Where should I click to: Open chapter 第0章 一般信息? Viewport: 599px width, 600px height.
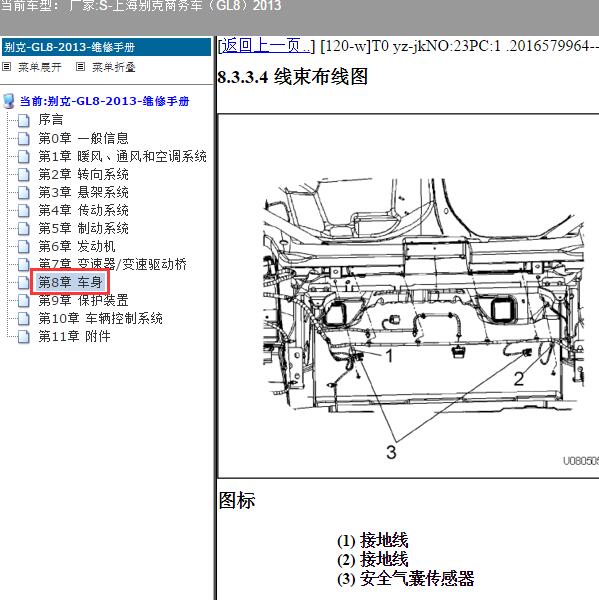click(x=83, y=138)
